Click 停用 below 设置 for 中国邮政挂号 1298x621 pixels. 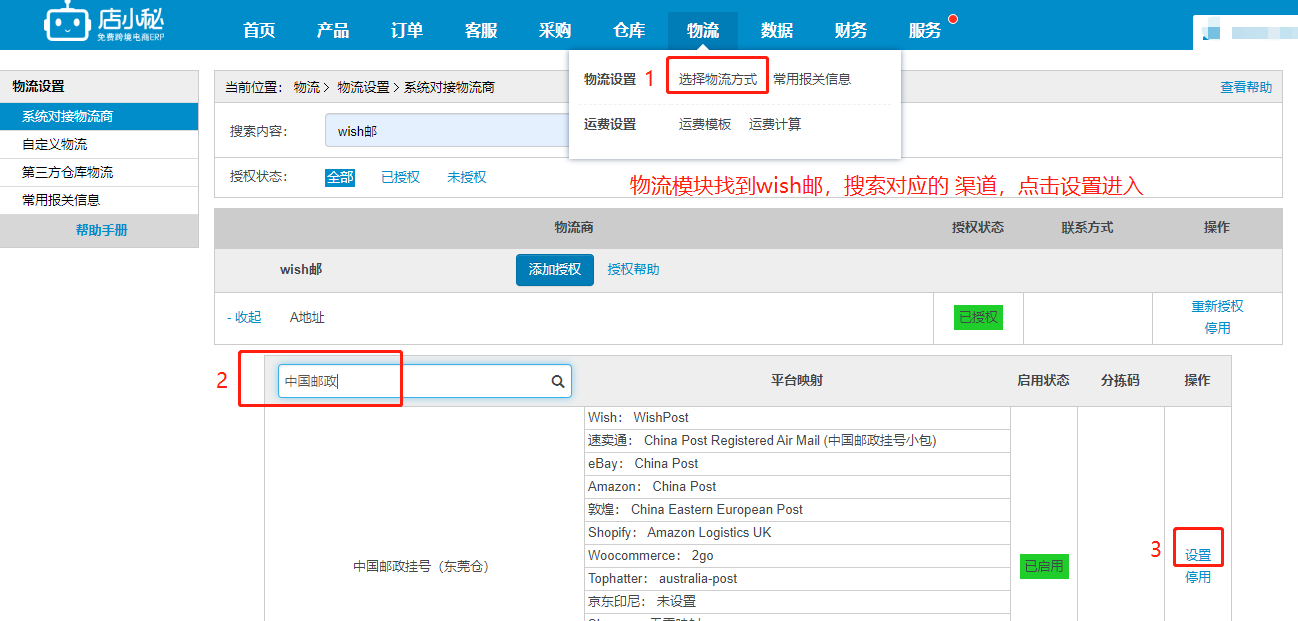pyautogui.click(x=1198, y=577)
